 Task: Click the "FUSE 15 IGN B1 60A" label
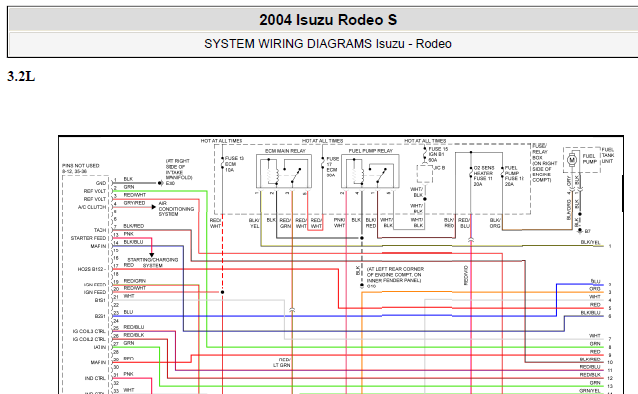point(438,155)
